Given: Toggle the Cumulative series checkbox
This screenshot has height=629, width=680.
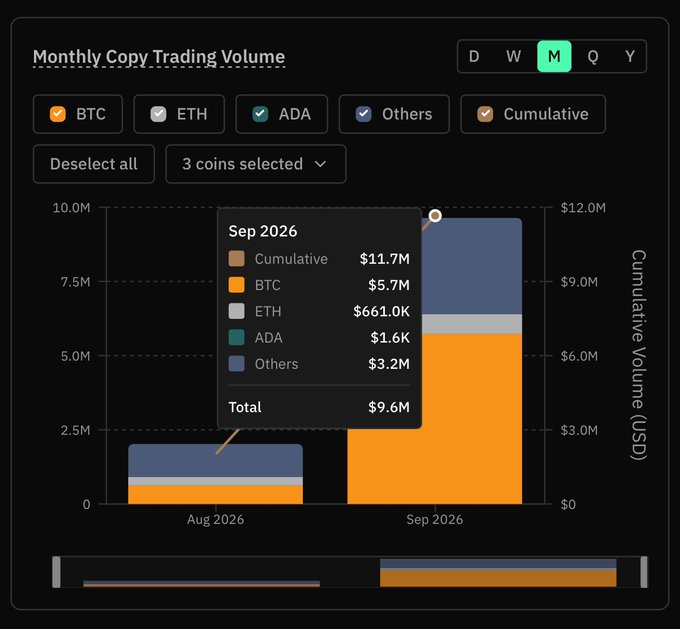Looking at the screenshot, I should pyautogui.click(x=485, y=114).
